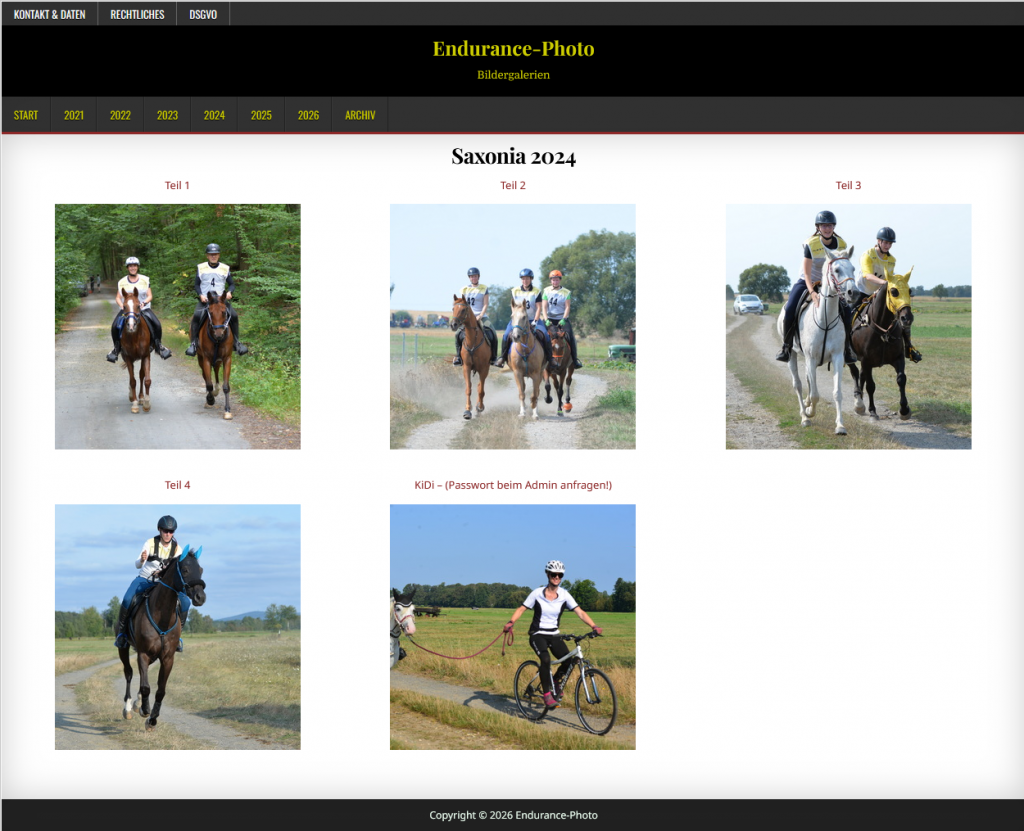Open the 2025 galleries menu
Viewport: 1024px width, 831px height.
coord(261,115)
